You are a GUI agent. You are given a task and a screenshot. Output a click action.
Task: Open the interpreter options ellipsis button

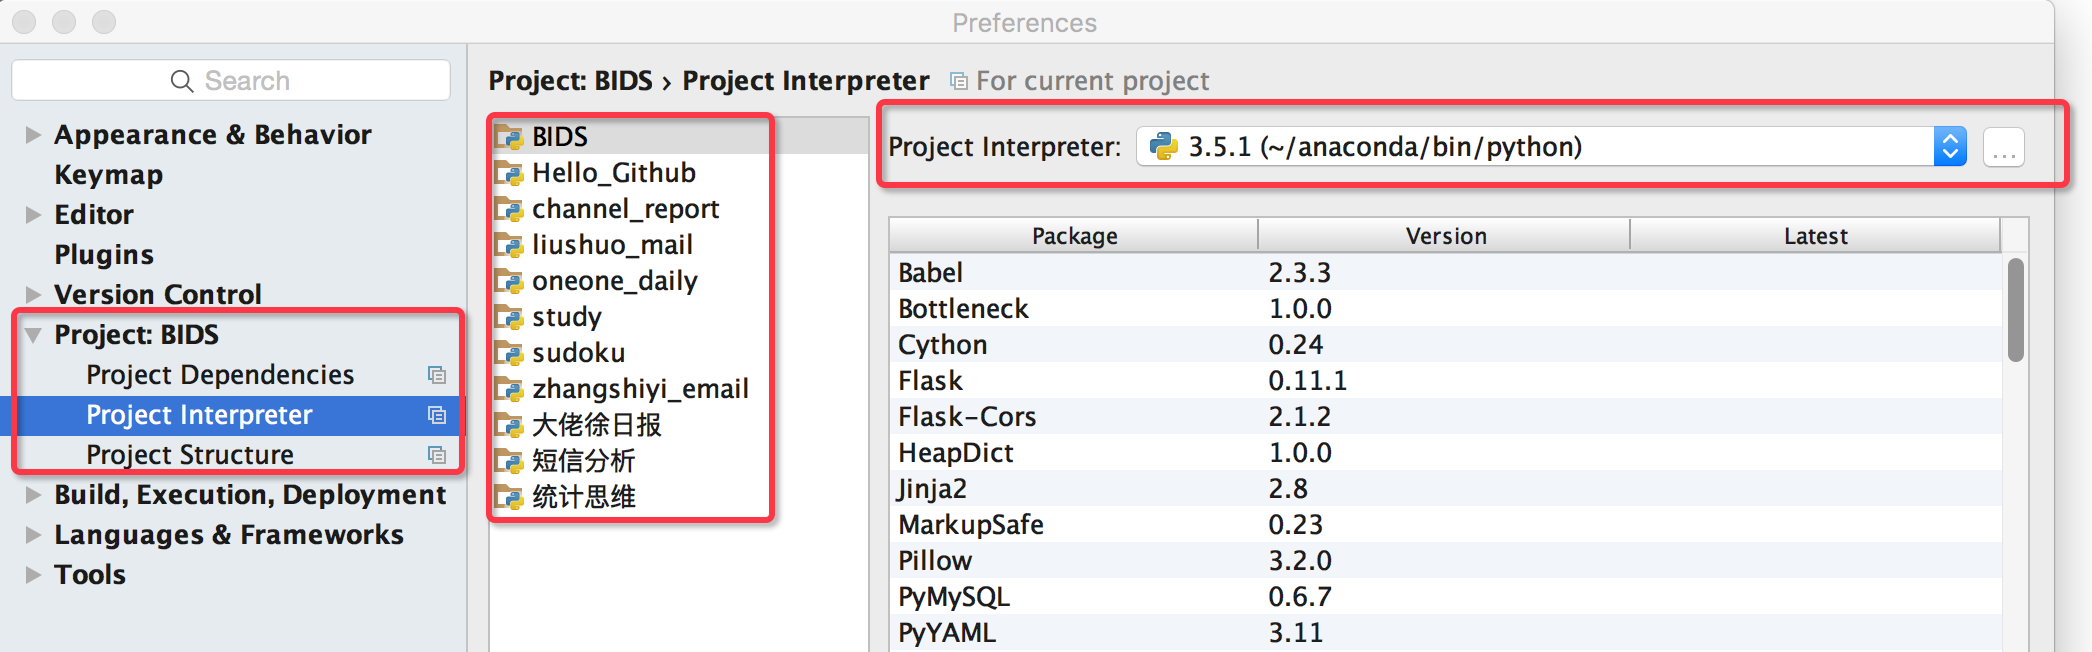point(2004,147)
